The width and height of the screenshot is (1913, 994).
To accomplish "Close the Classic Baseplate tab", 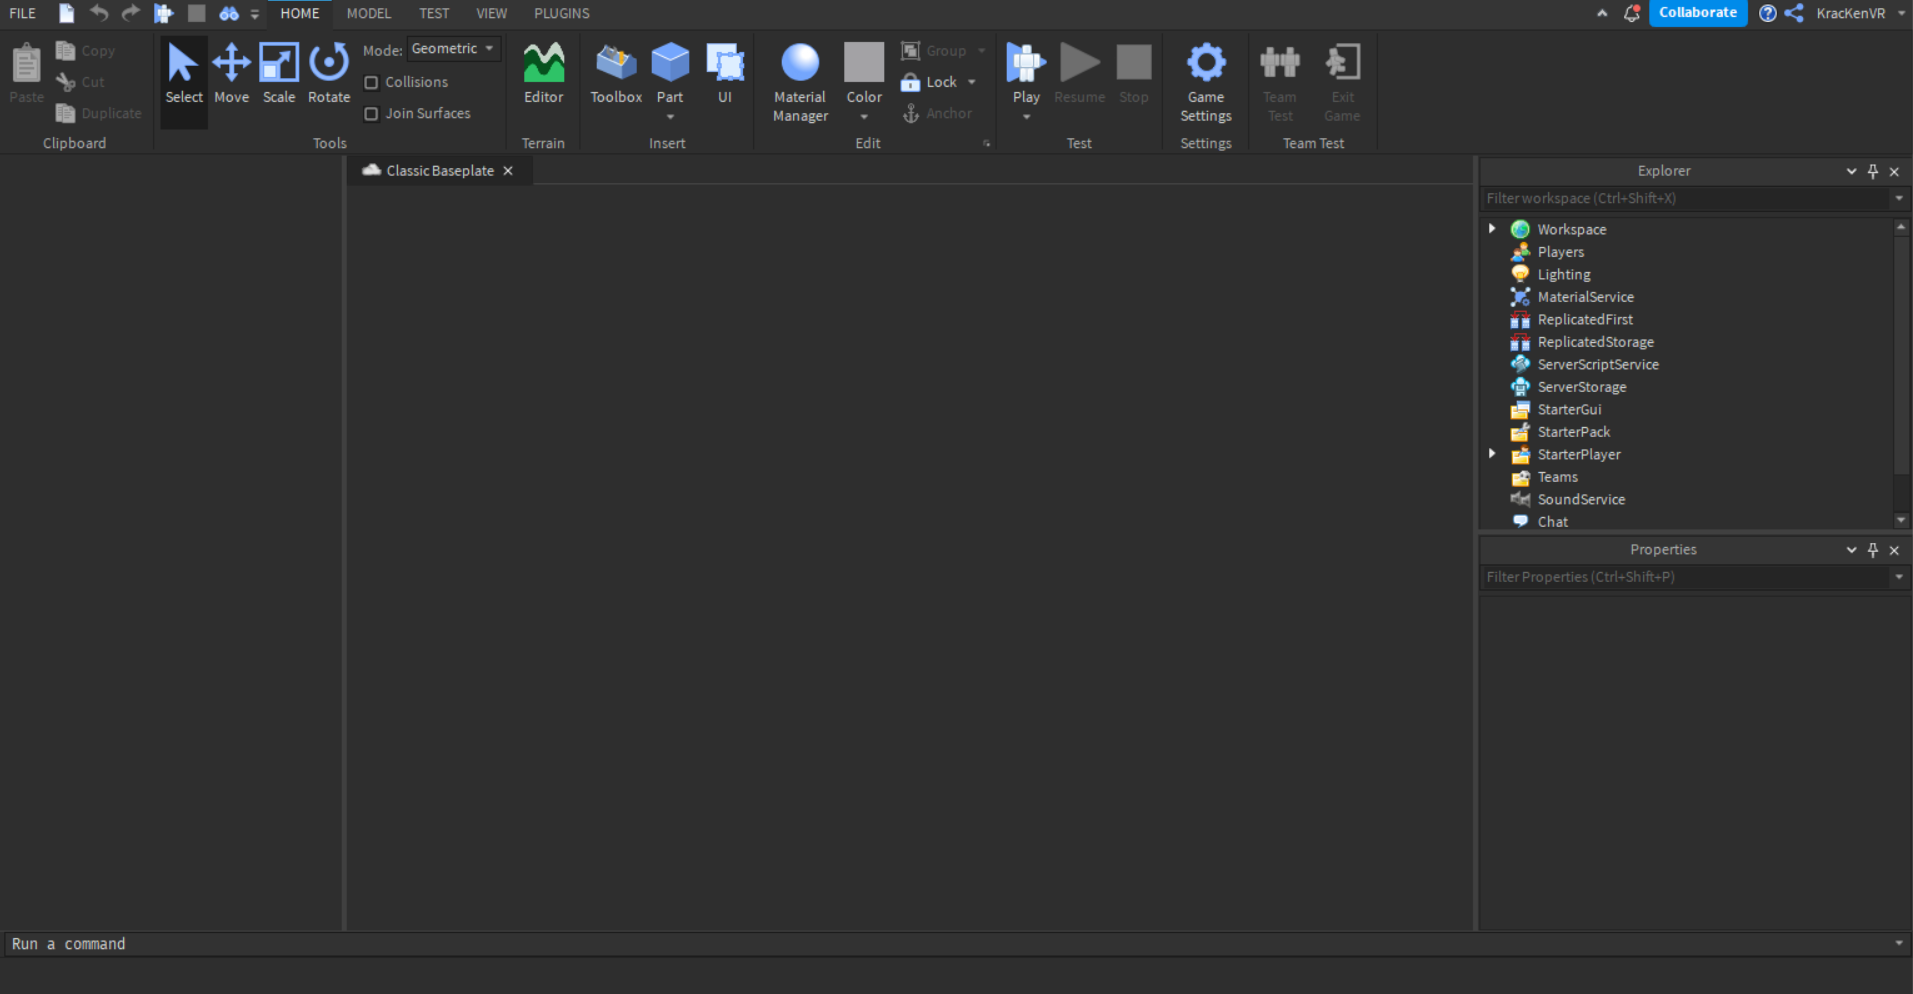I will click(x=508, y=171).
